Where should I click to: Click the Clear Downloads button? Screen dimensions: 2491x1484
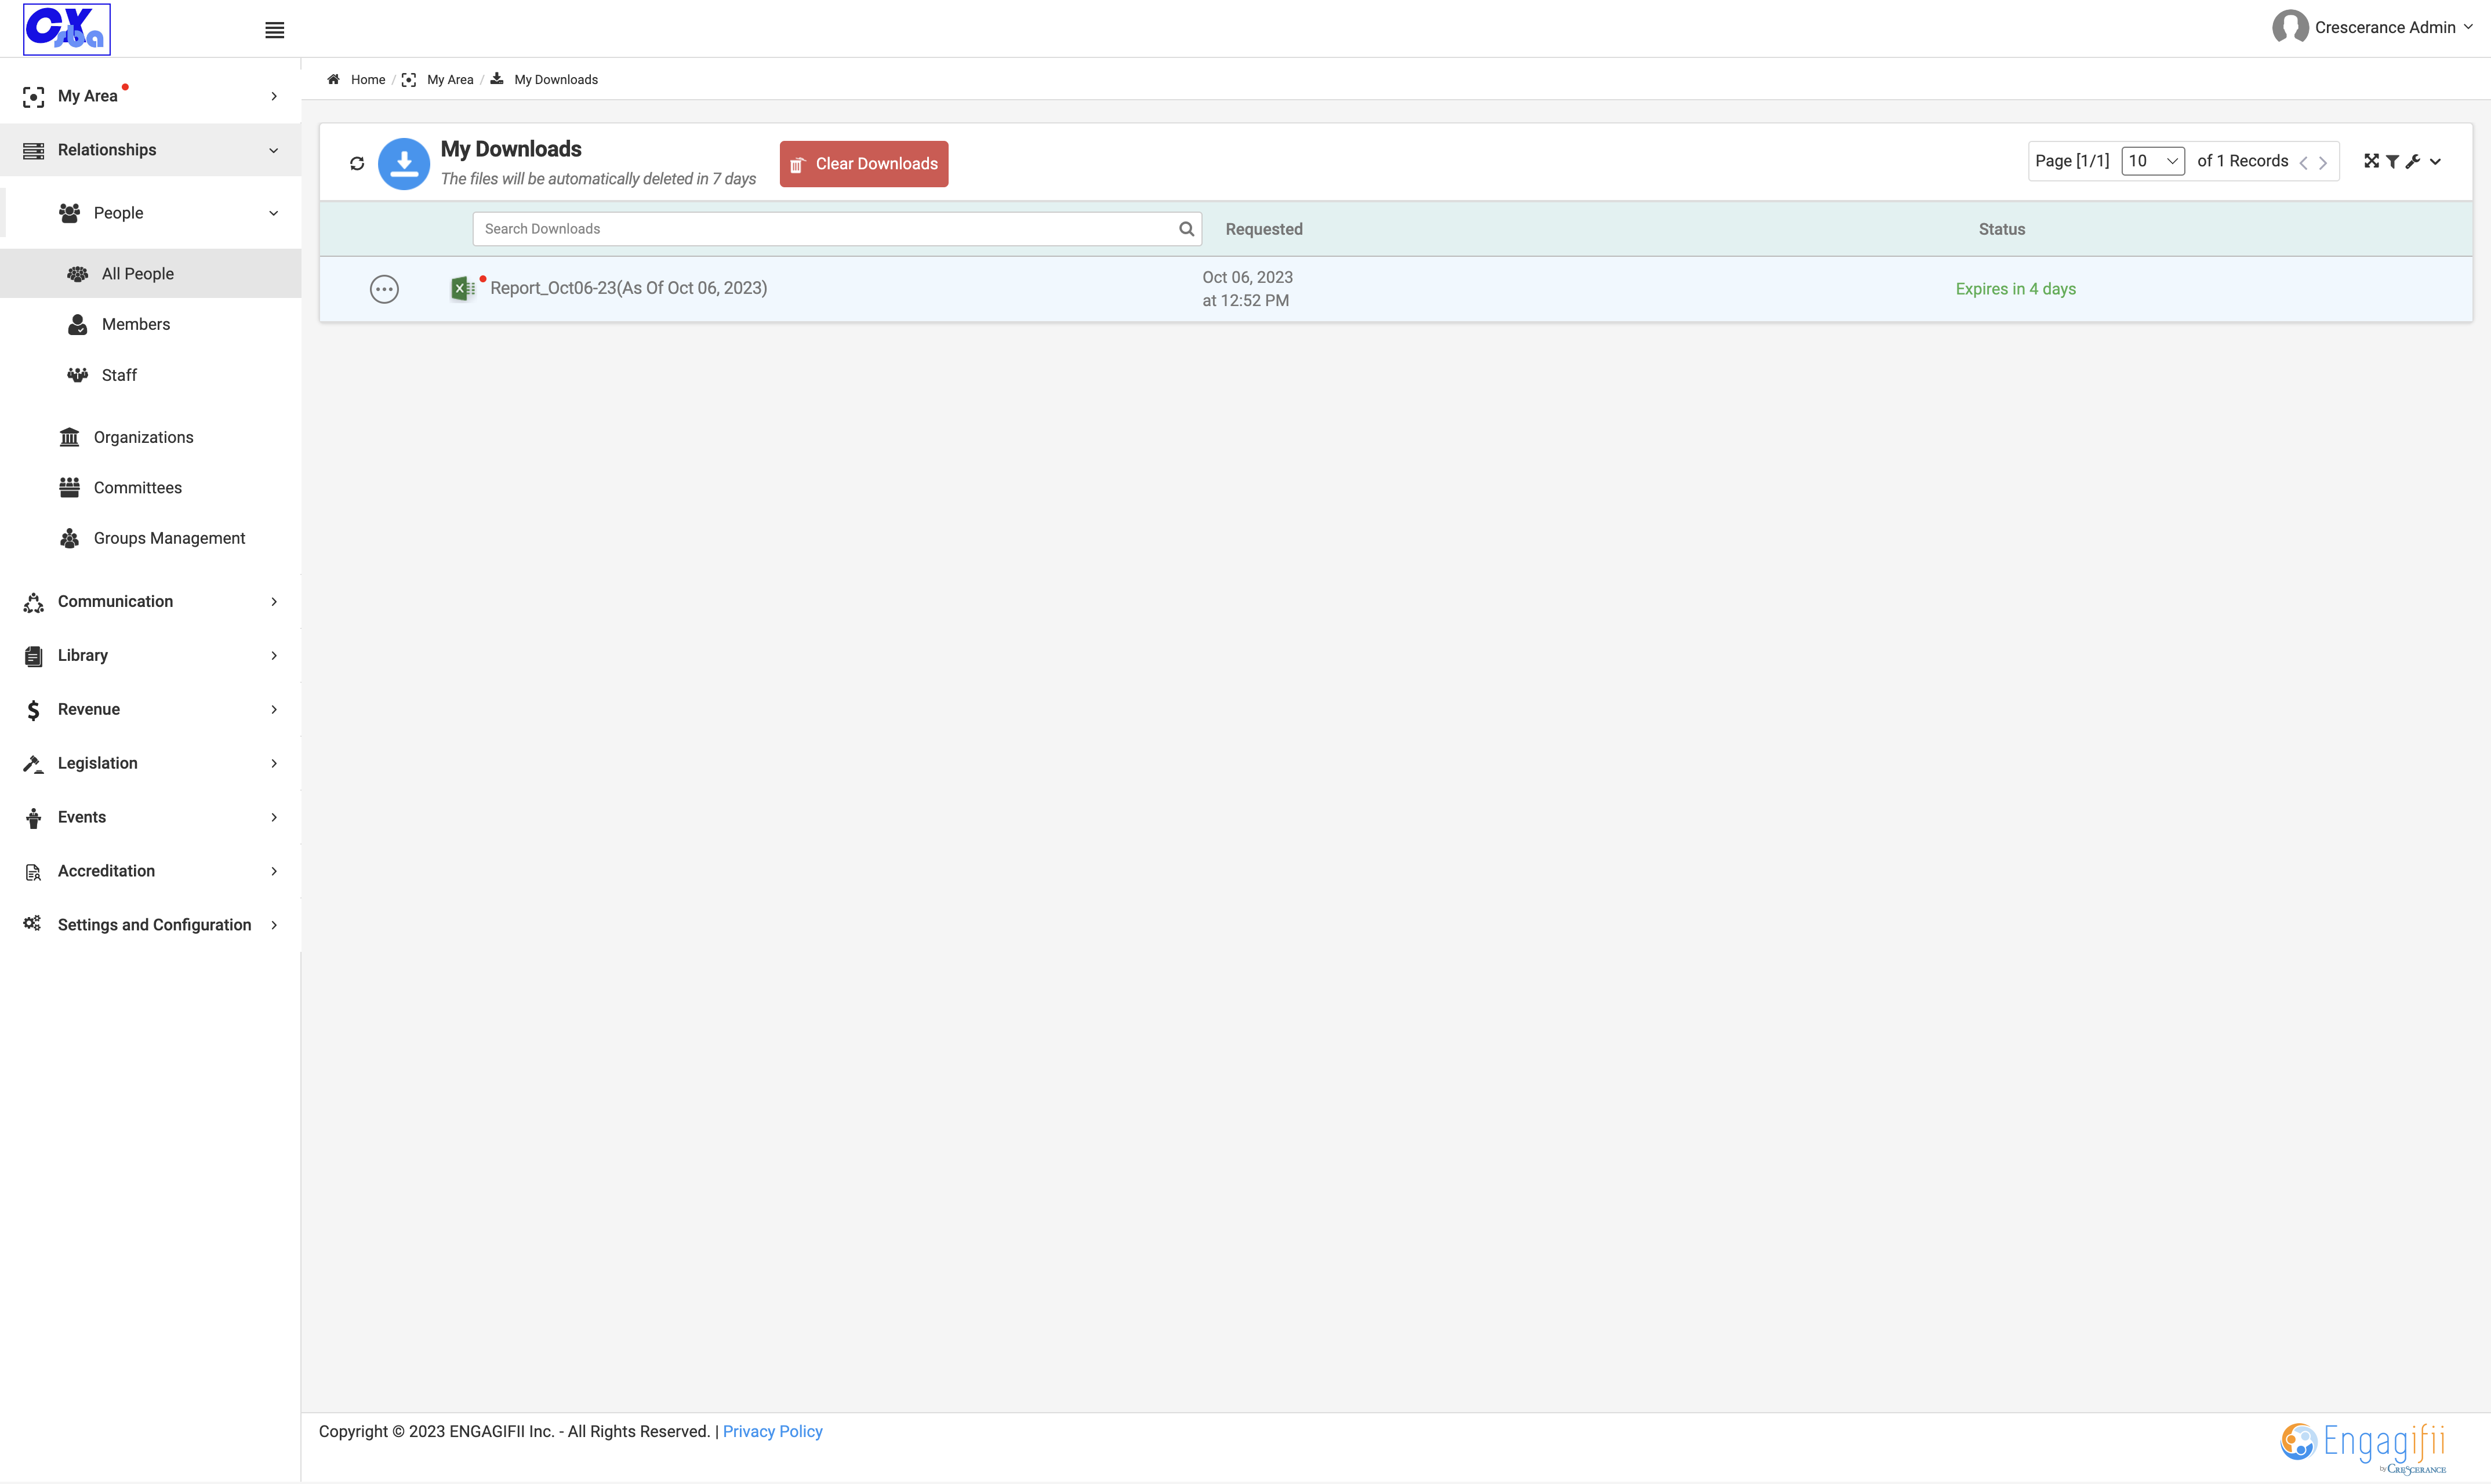coord(864,164)
